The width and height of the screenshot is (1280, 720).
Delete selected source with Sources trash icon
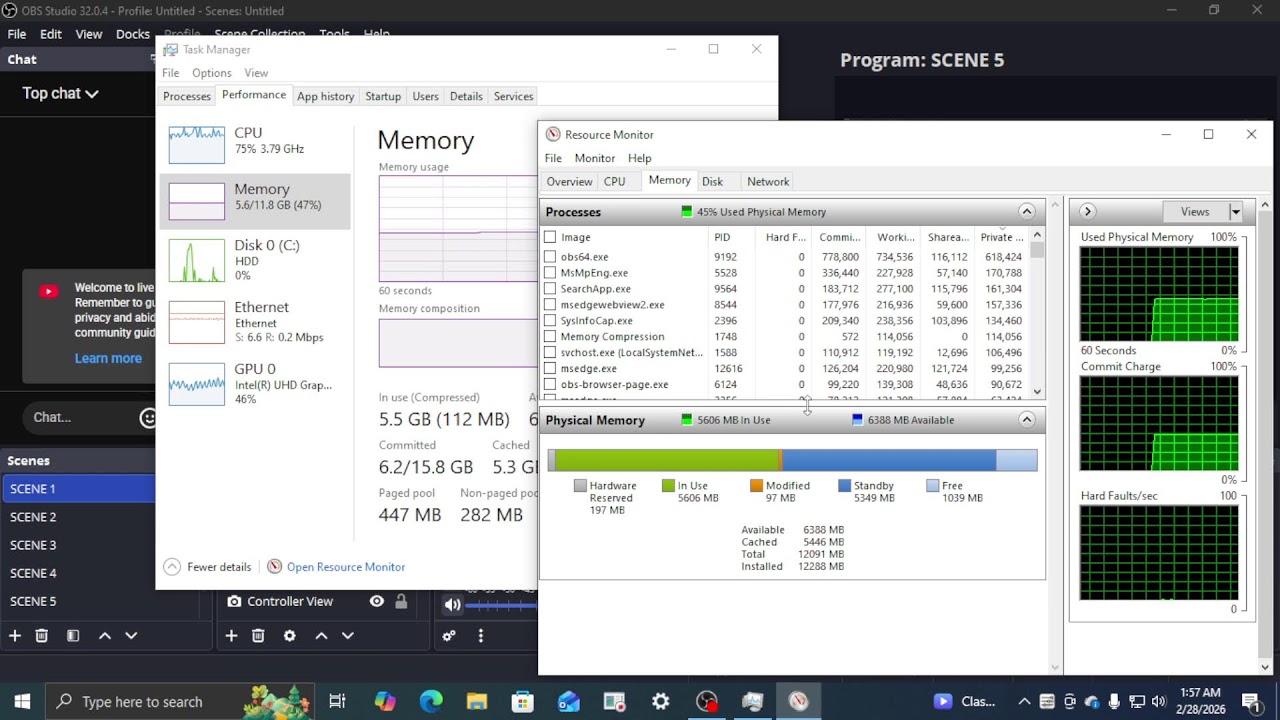tap(258, 635)
